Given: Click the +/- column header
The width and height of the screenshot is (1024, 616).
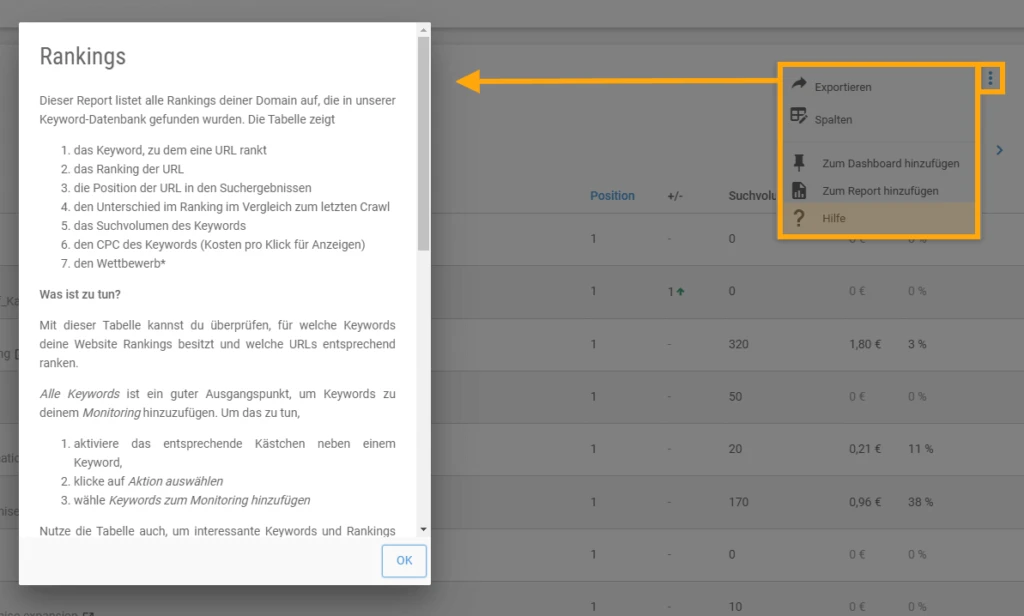Looking at the screenshot, I should [675, 196].
